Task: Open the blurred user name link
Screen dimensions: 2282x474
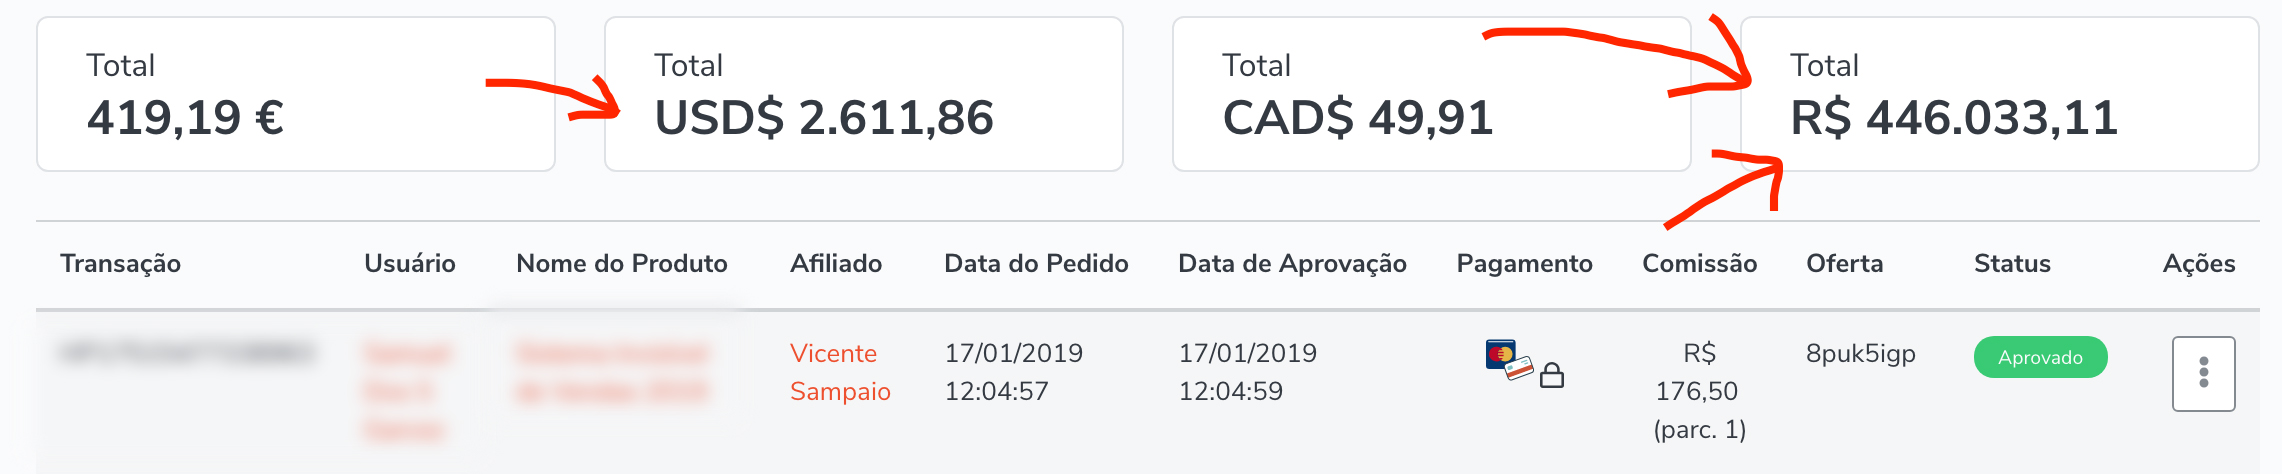Action: (x=406, y=391)
